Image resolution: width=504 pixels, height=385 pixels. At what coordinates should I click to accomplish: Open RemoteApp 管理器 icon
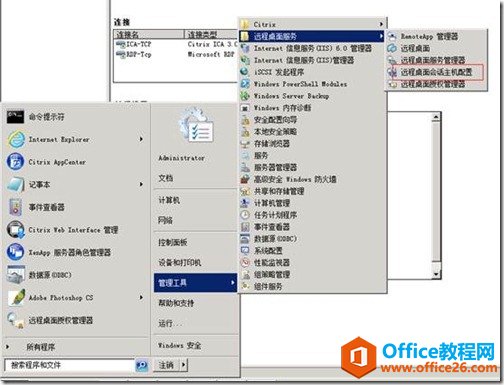[x=392, y=36]
